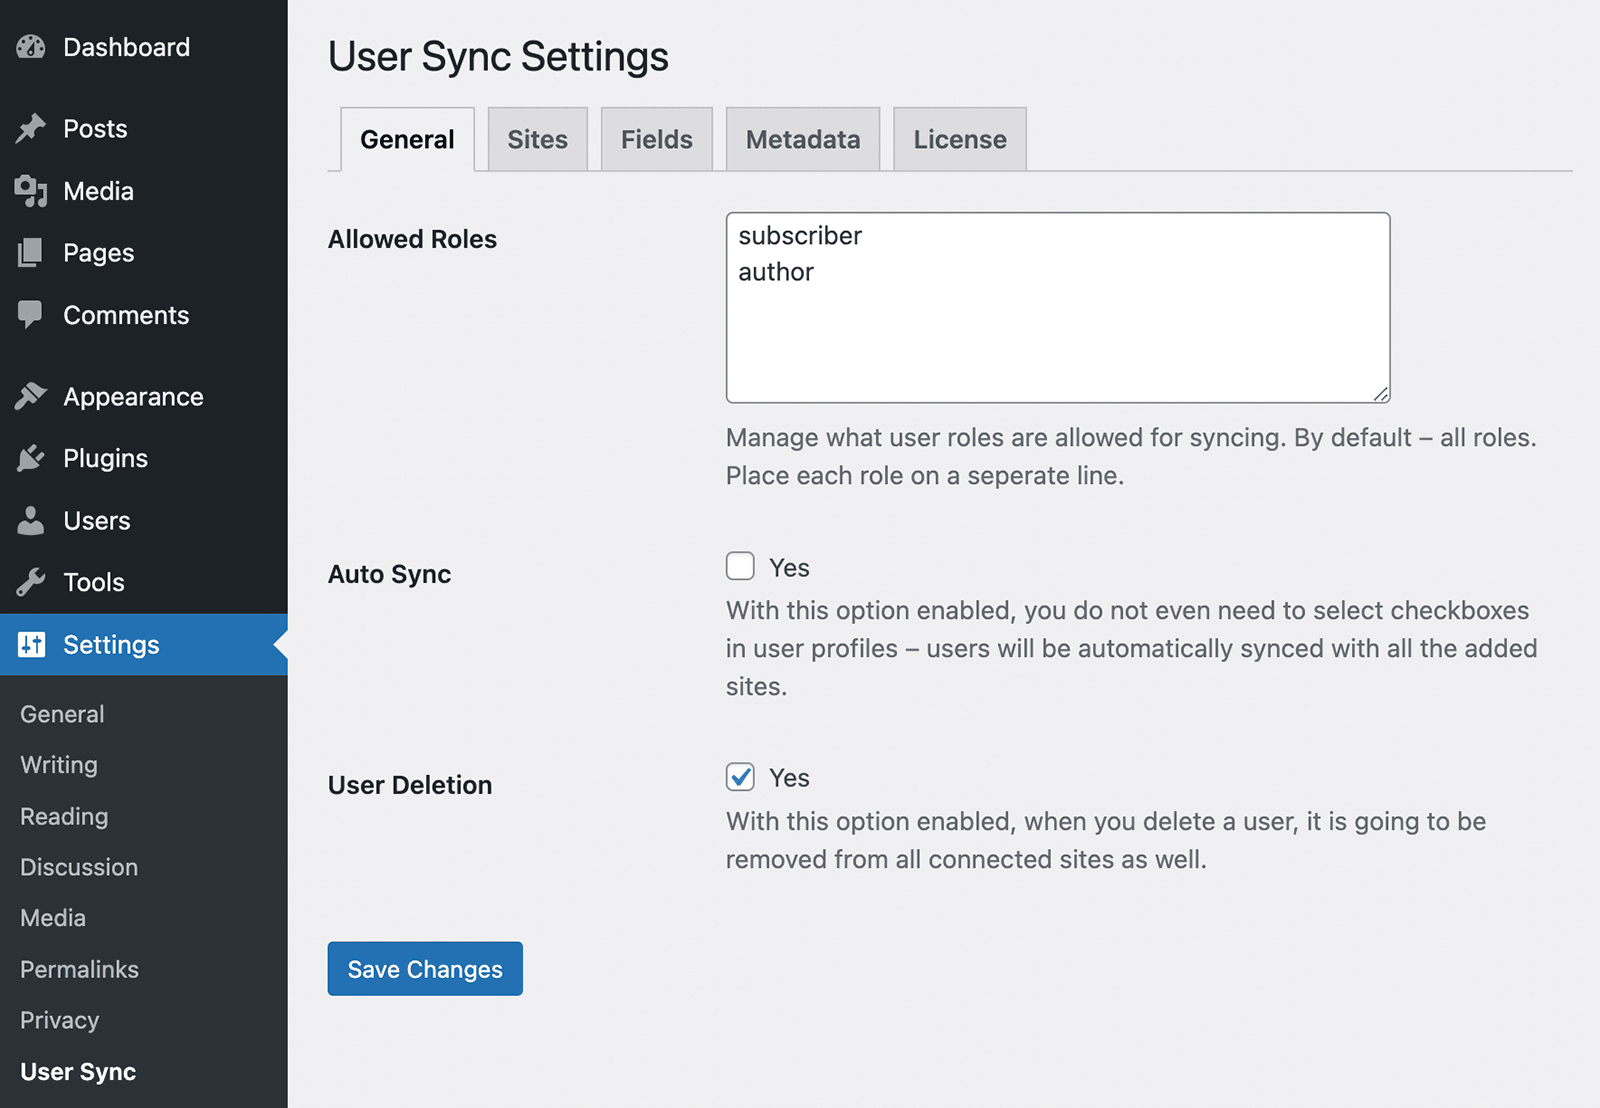Viewport: 1600px width, 1108px height.
Task: Open the License tab
Action: (959, 140)
